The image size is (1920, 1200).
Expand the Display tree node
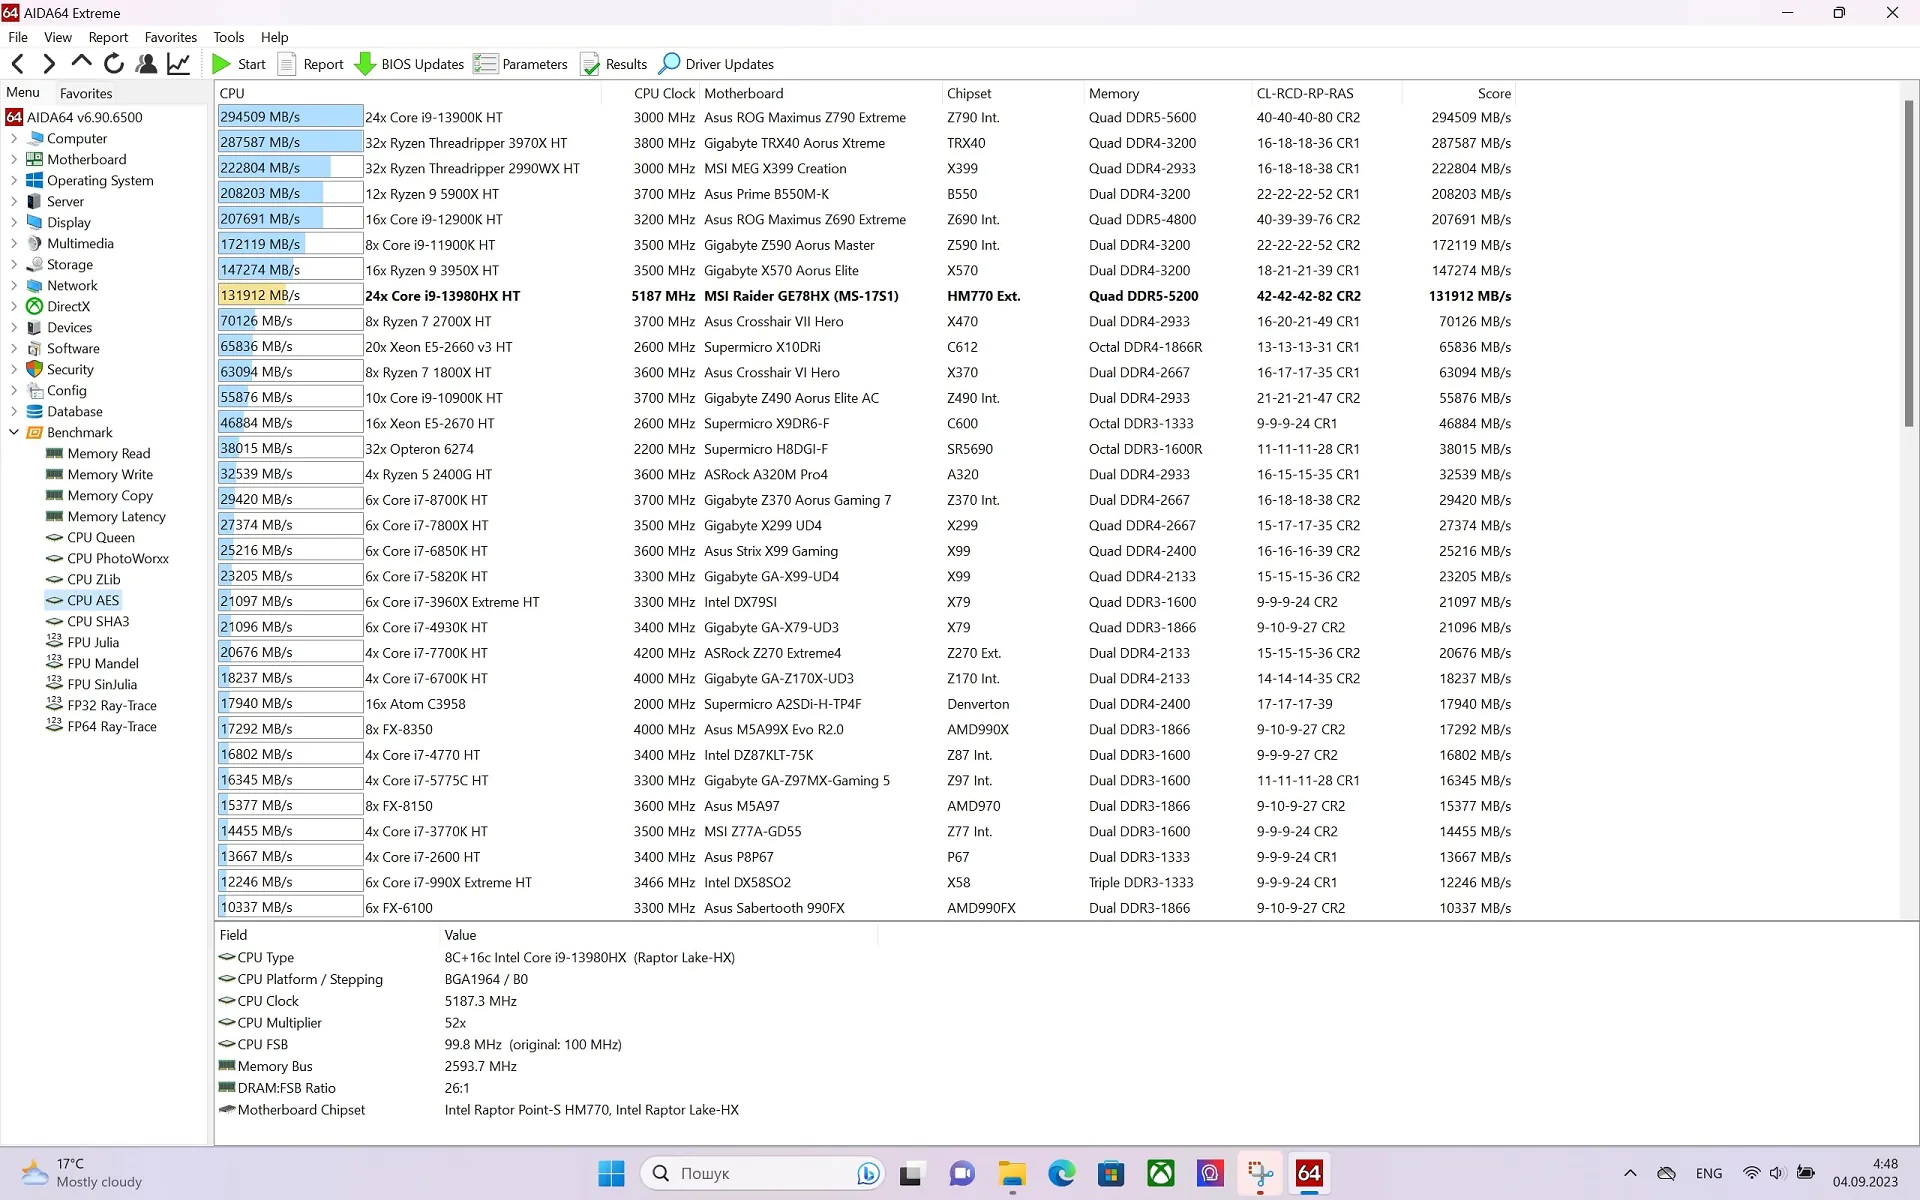point(14,223)
